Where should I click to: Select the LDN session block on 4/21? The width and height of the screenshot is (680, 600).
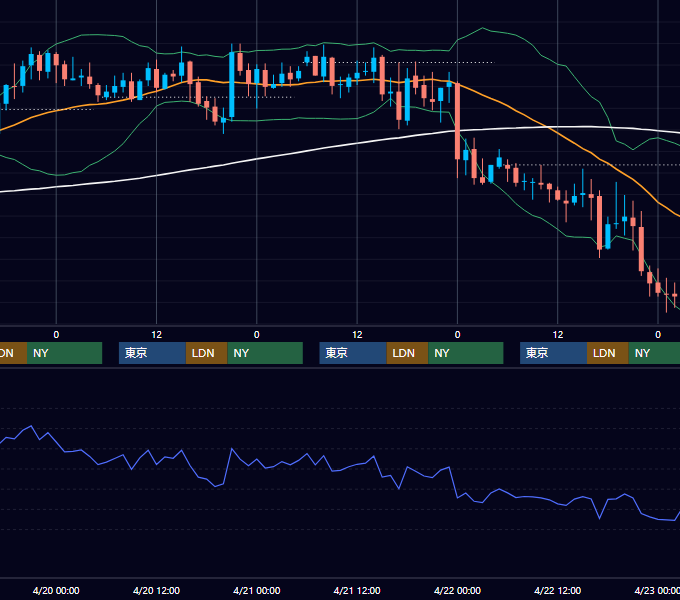(407, 353)
